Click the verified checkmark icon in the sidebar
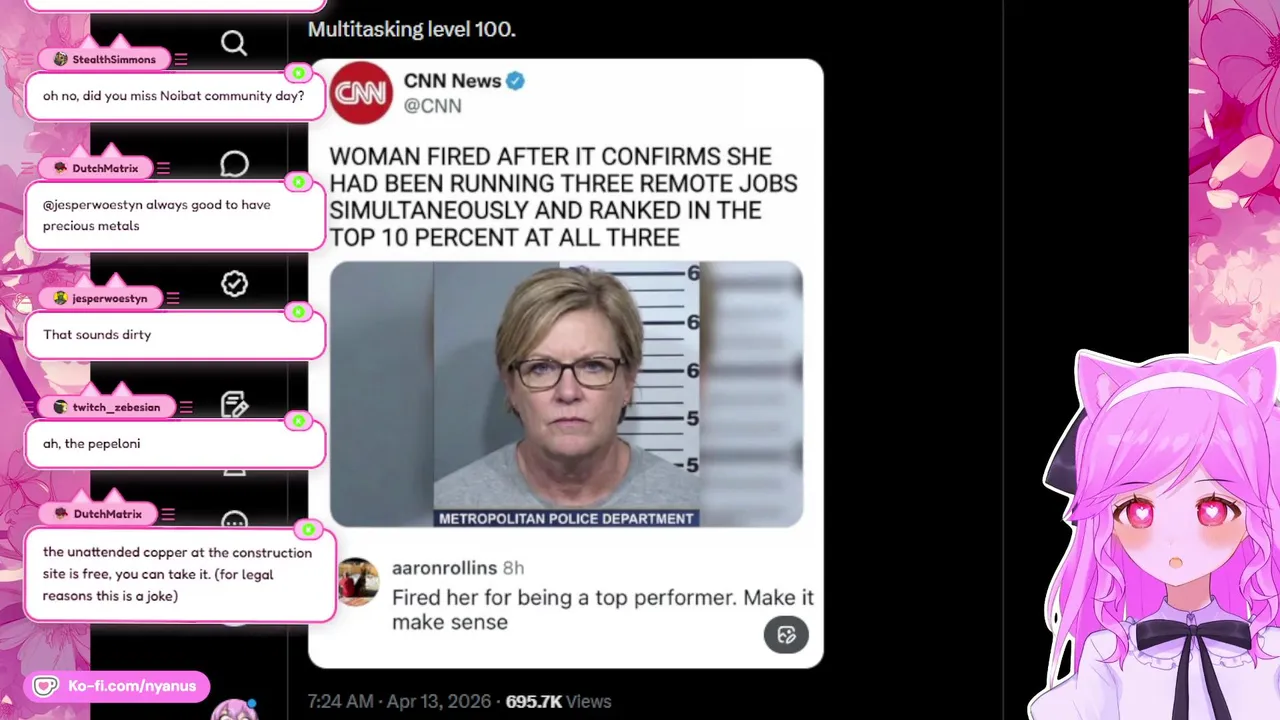This screenshot has width=1280, height=720. (234, 285)
